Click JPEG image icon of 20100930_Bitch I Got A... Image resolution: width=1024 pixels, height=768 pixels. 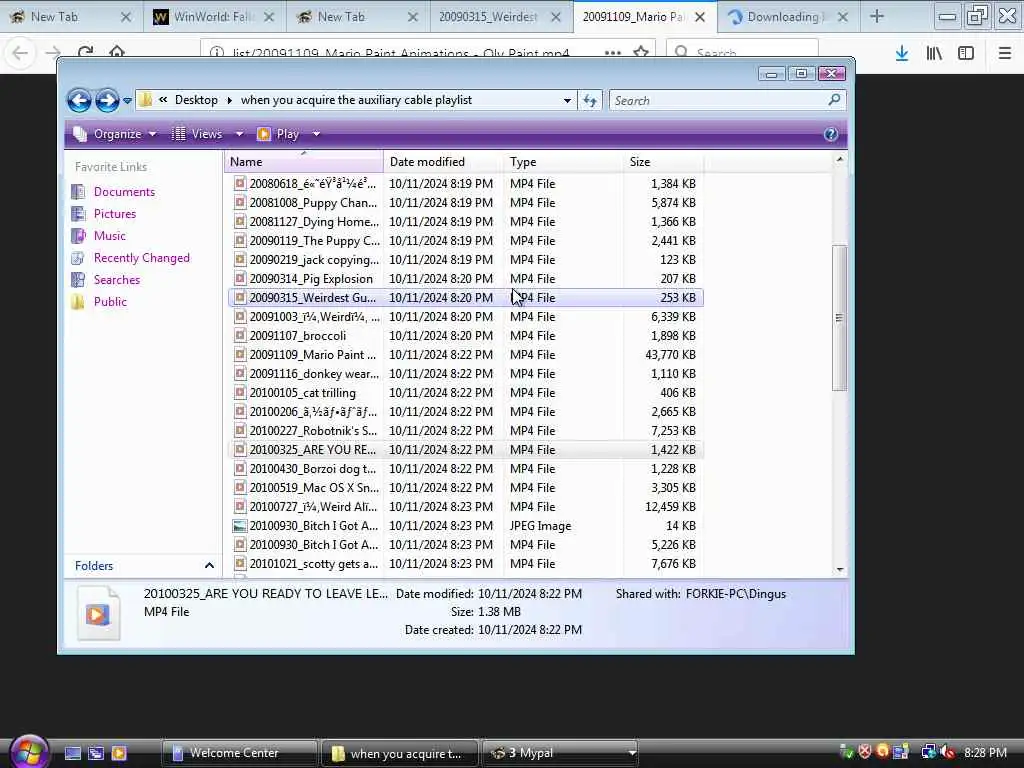[x=240, y=526]
